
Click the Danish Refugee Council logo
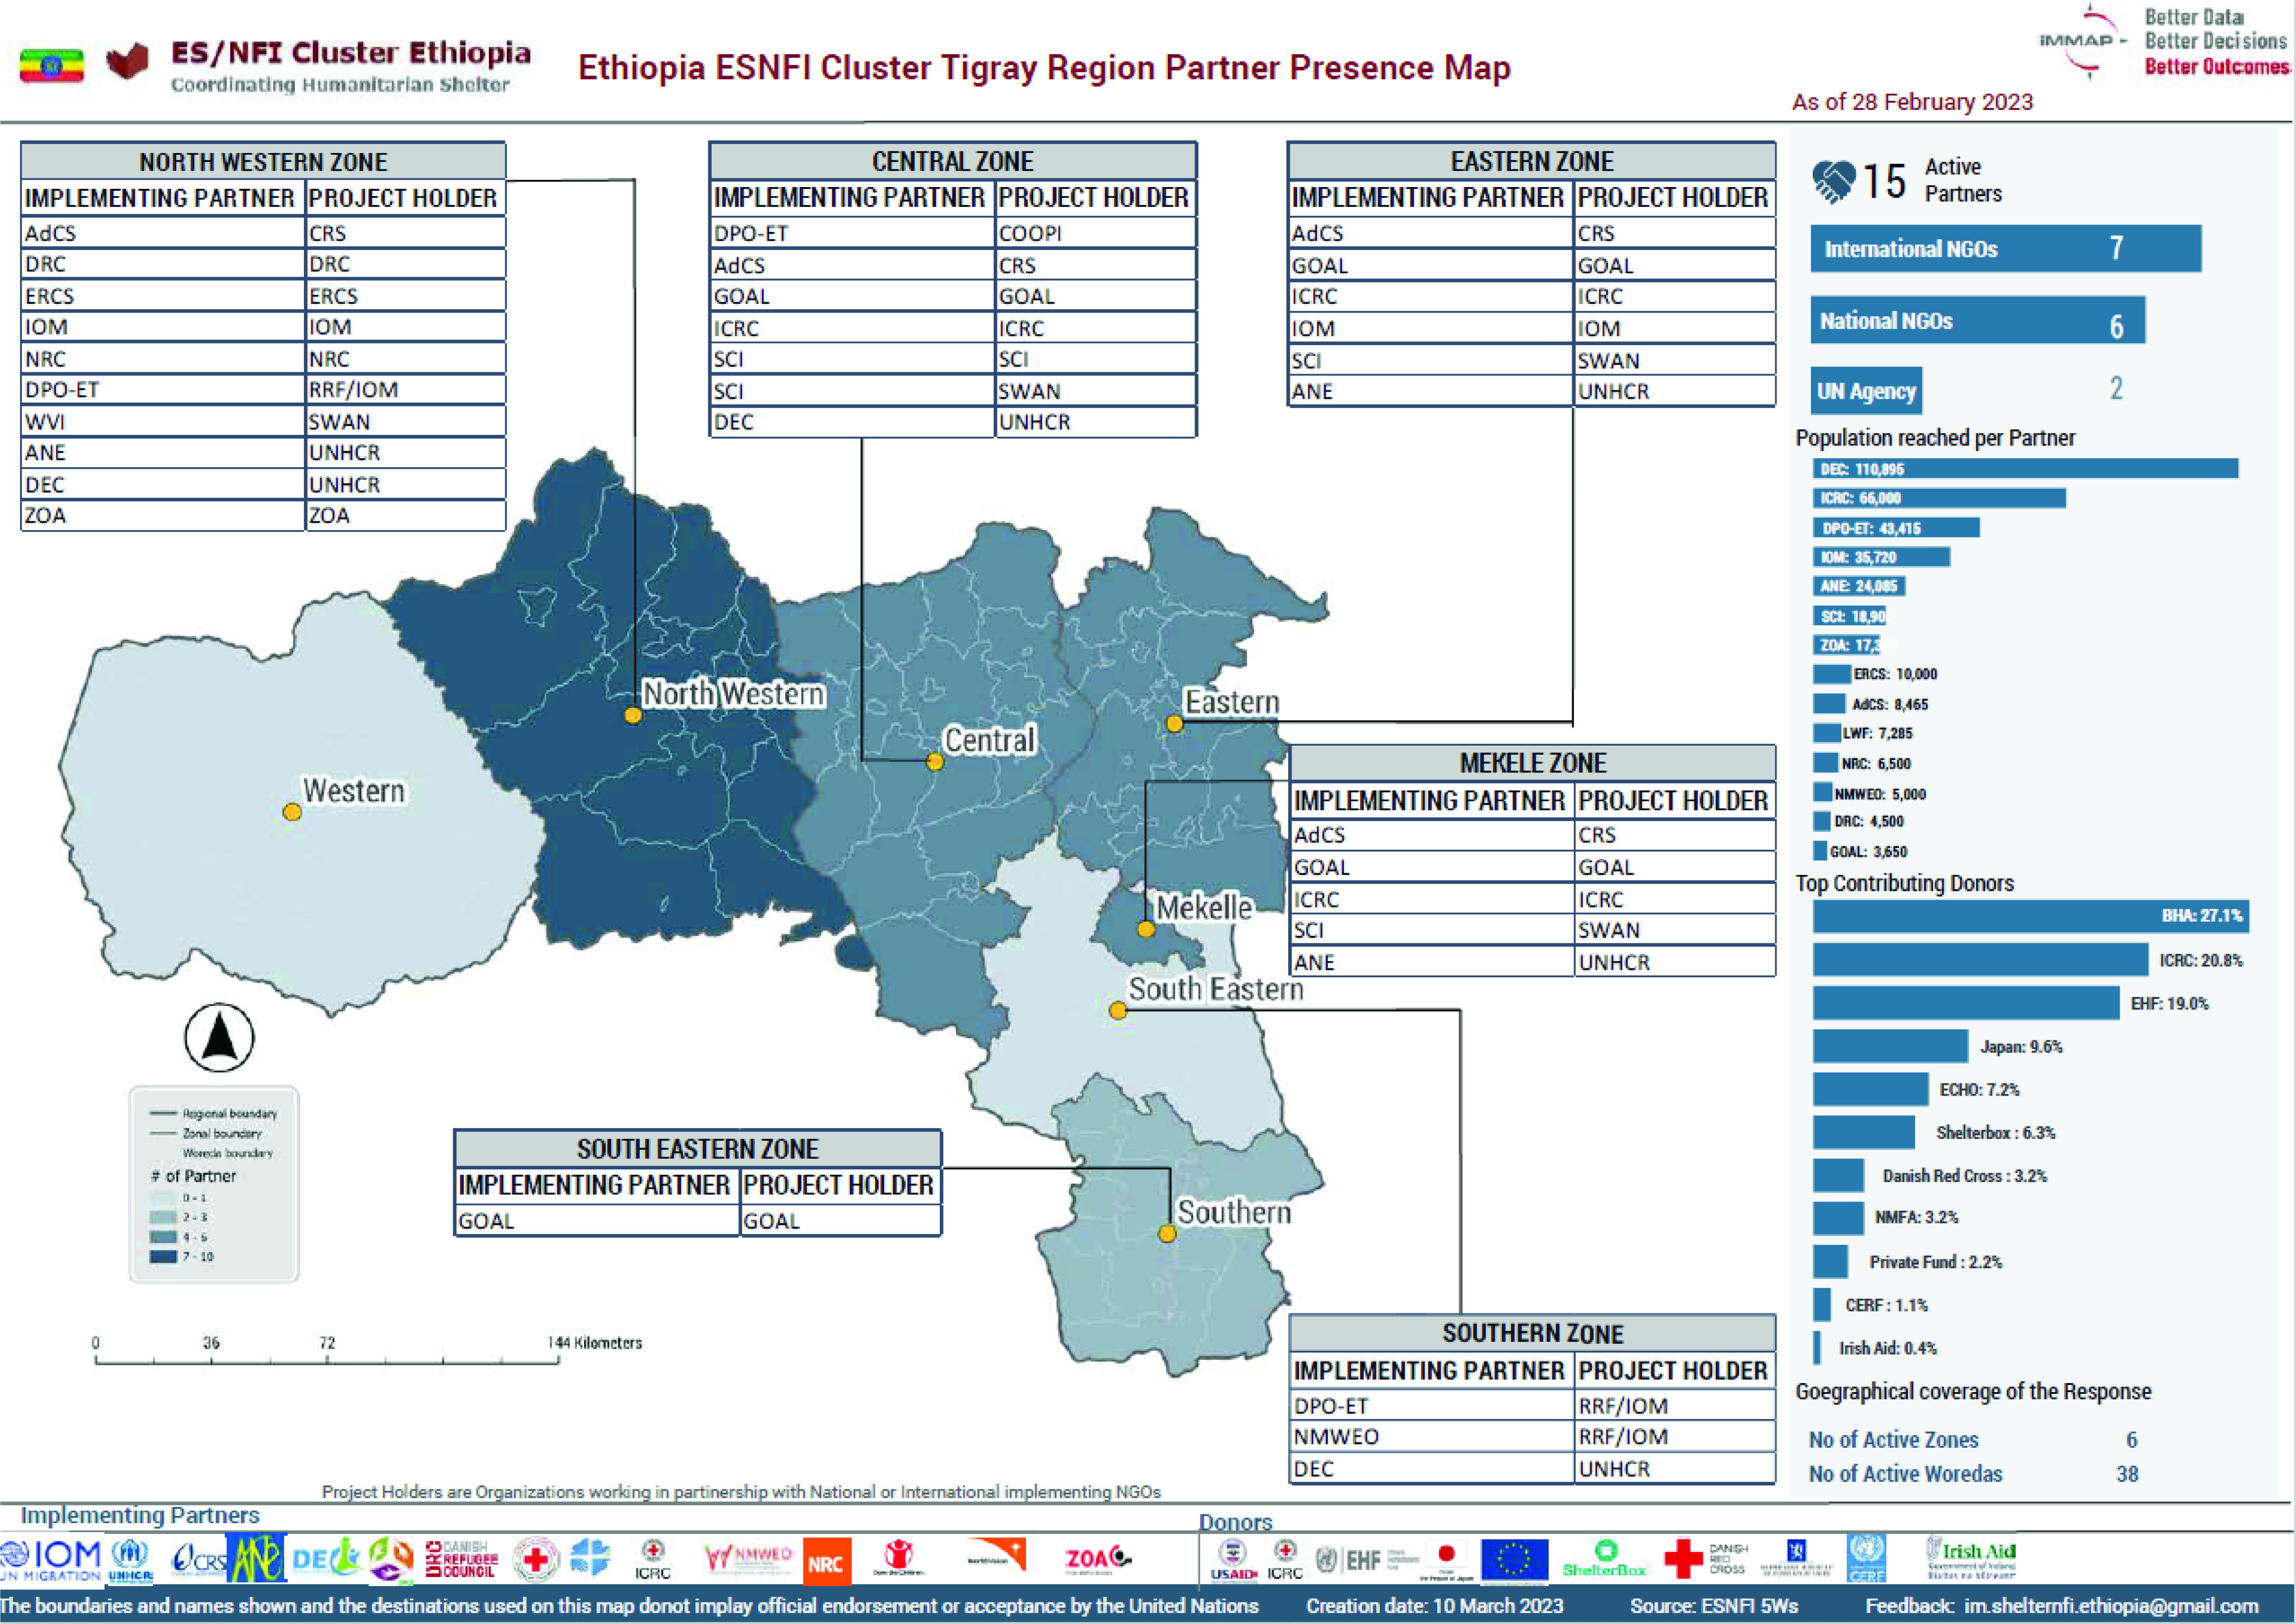point(462,1559)
